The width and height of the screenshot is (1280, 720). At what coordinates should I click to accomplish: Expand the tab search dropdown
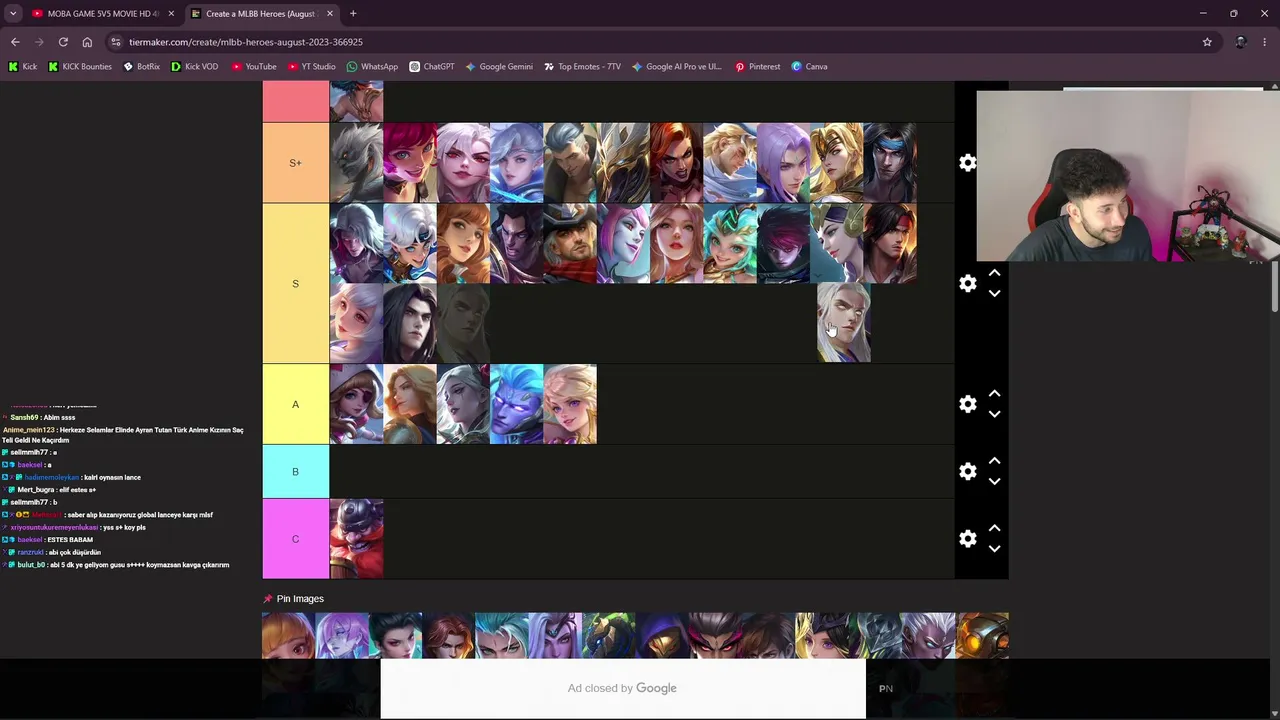pyautogui.click(x=13, y=14)
